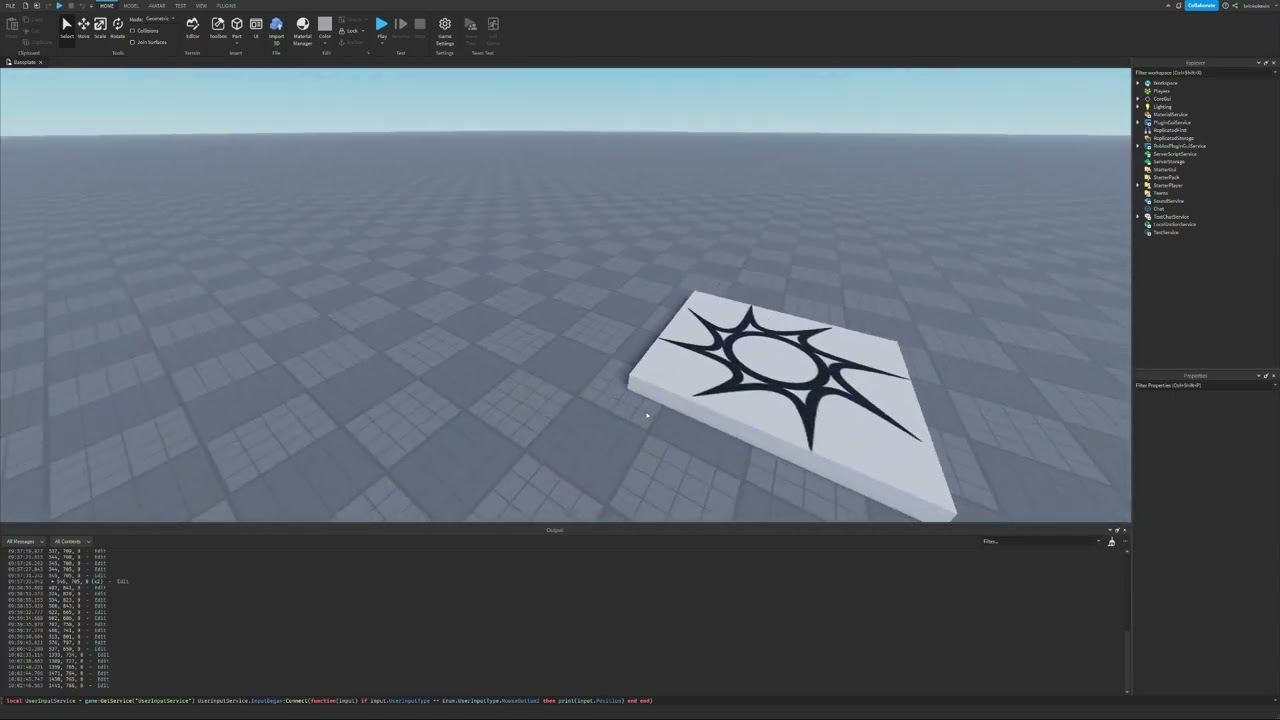Choose the Scale tool
1280x720 pixels.
click(x=100, y=27)
